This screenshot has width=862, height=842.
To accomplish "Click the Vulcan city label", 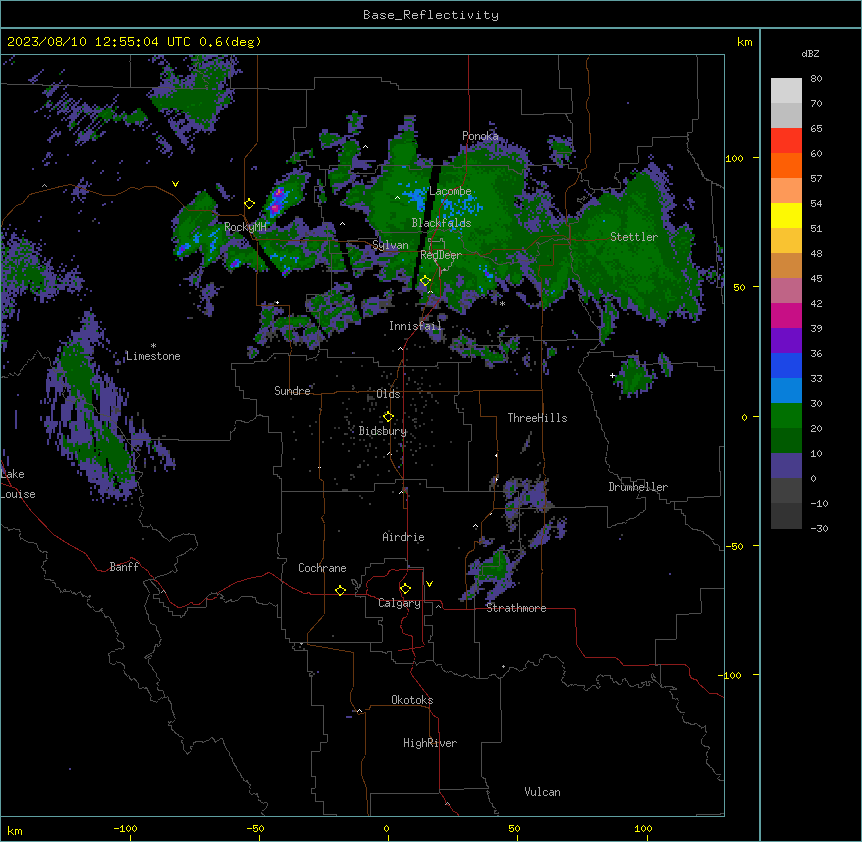I will click(x=543, y=792).
